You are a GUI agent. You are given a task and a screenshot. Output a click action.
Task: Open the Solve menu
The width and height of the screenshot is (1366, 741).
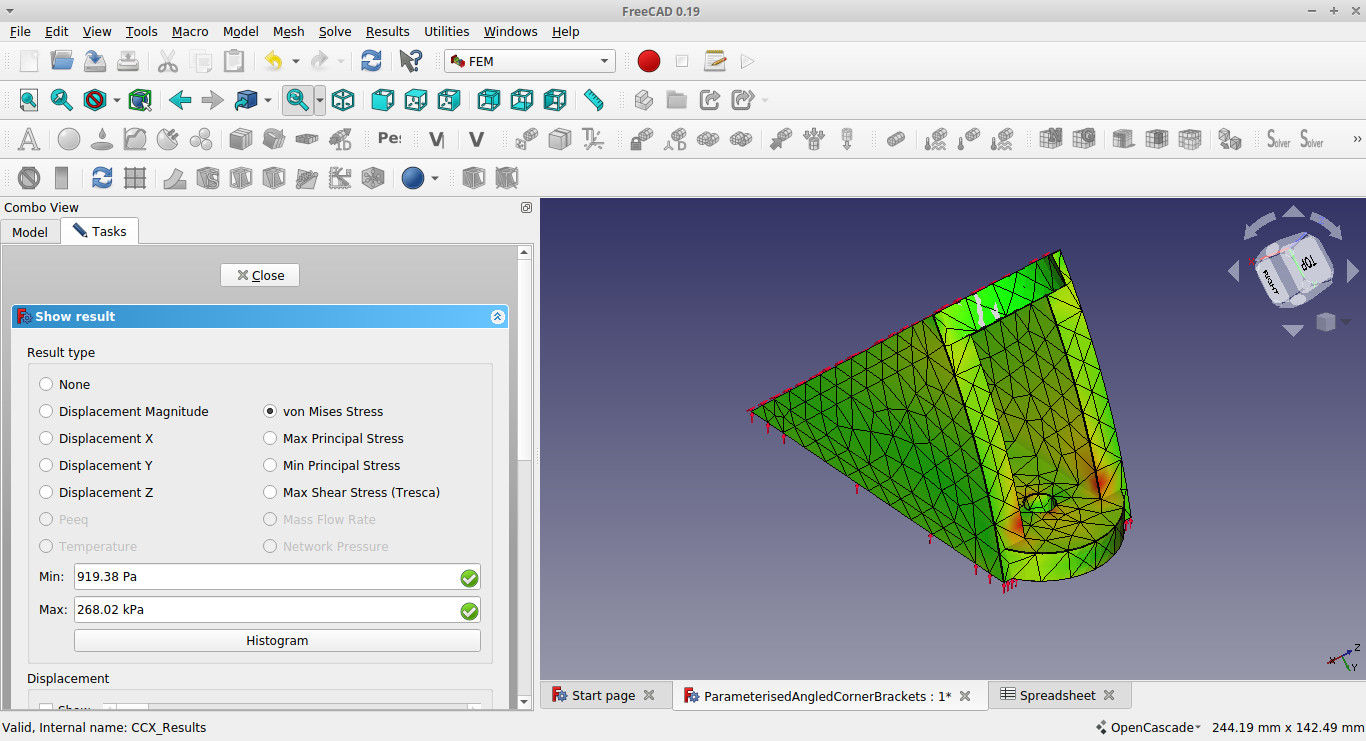tap(335, 31)
